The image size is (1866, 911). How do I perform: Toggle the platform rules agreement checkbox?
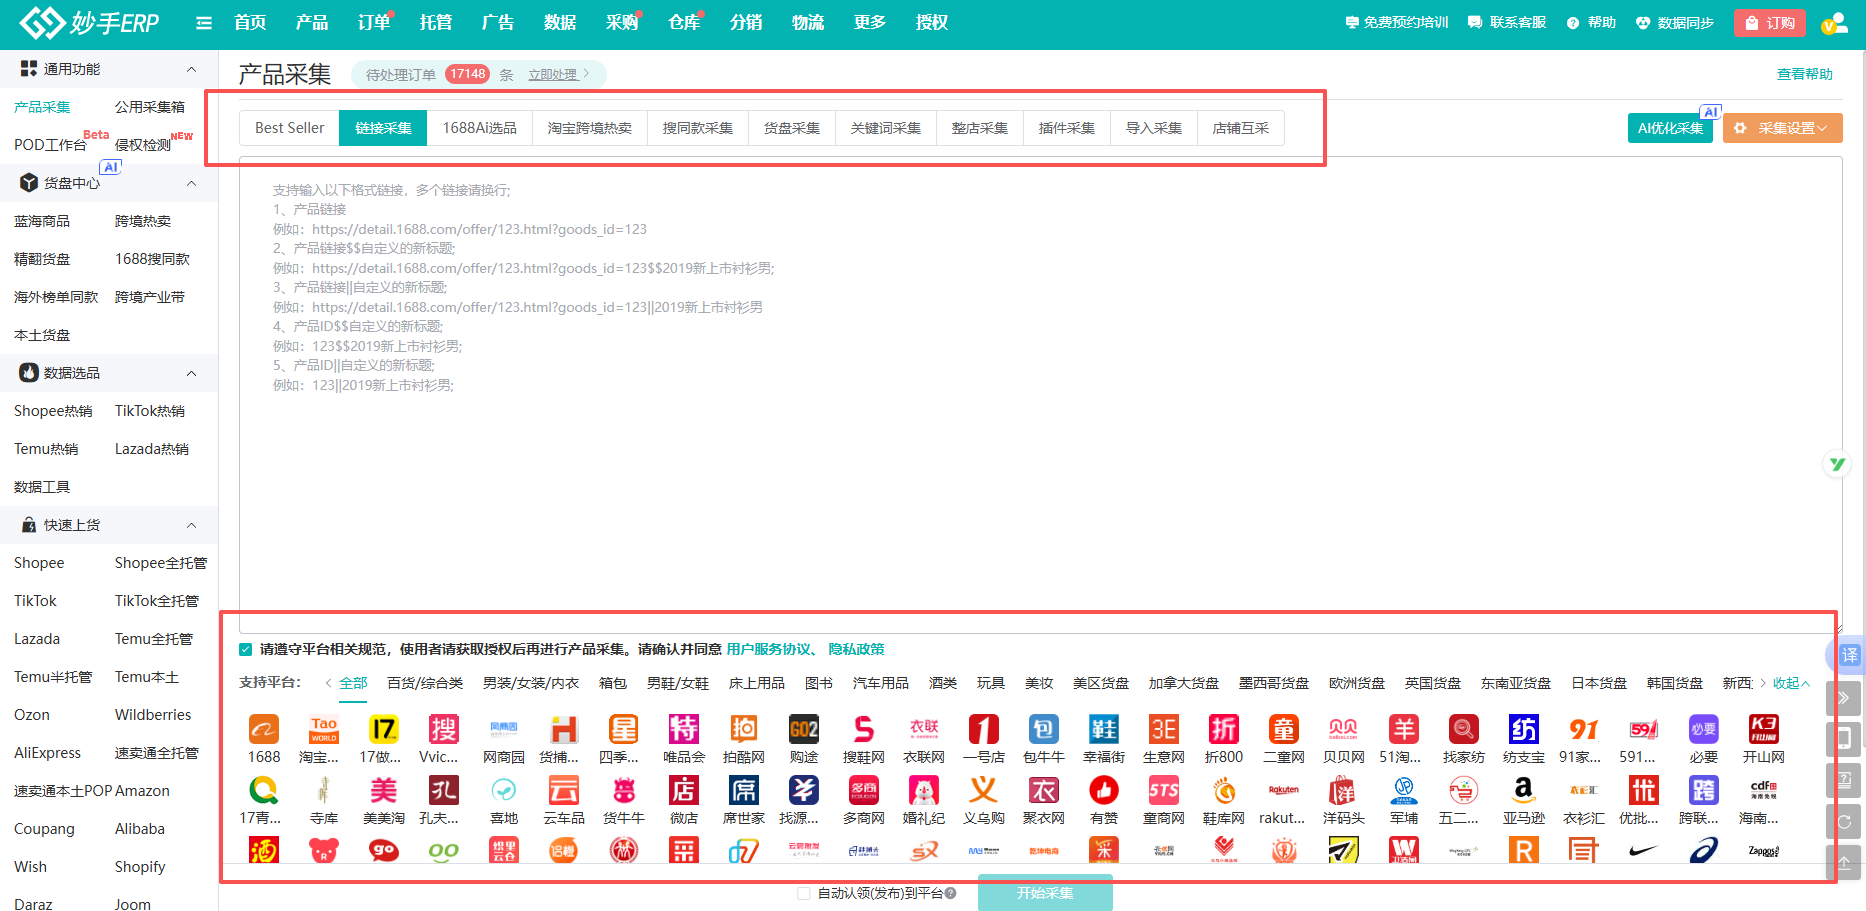(x=246, y=650)
